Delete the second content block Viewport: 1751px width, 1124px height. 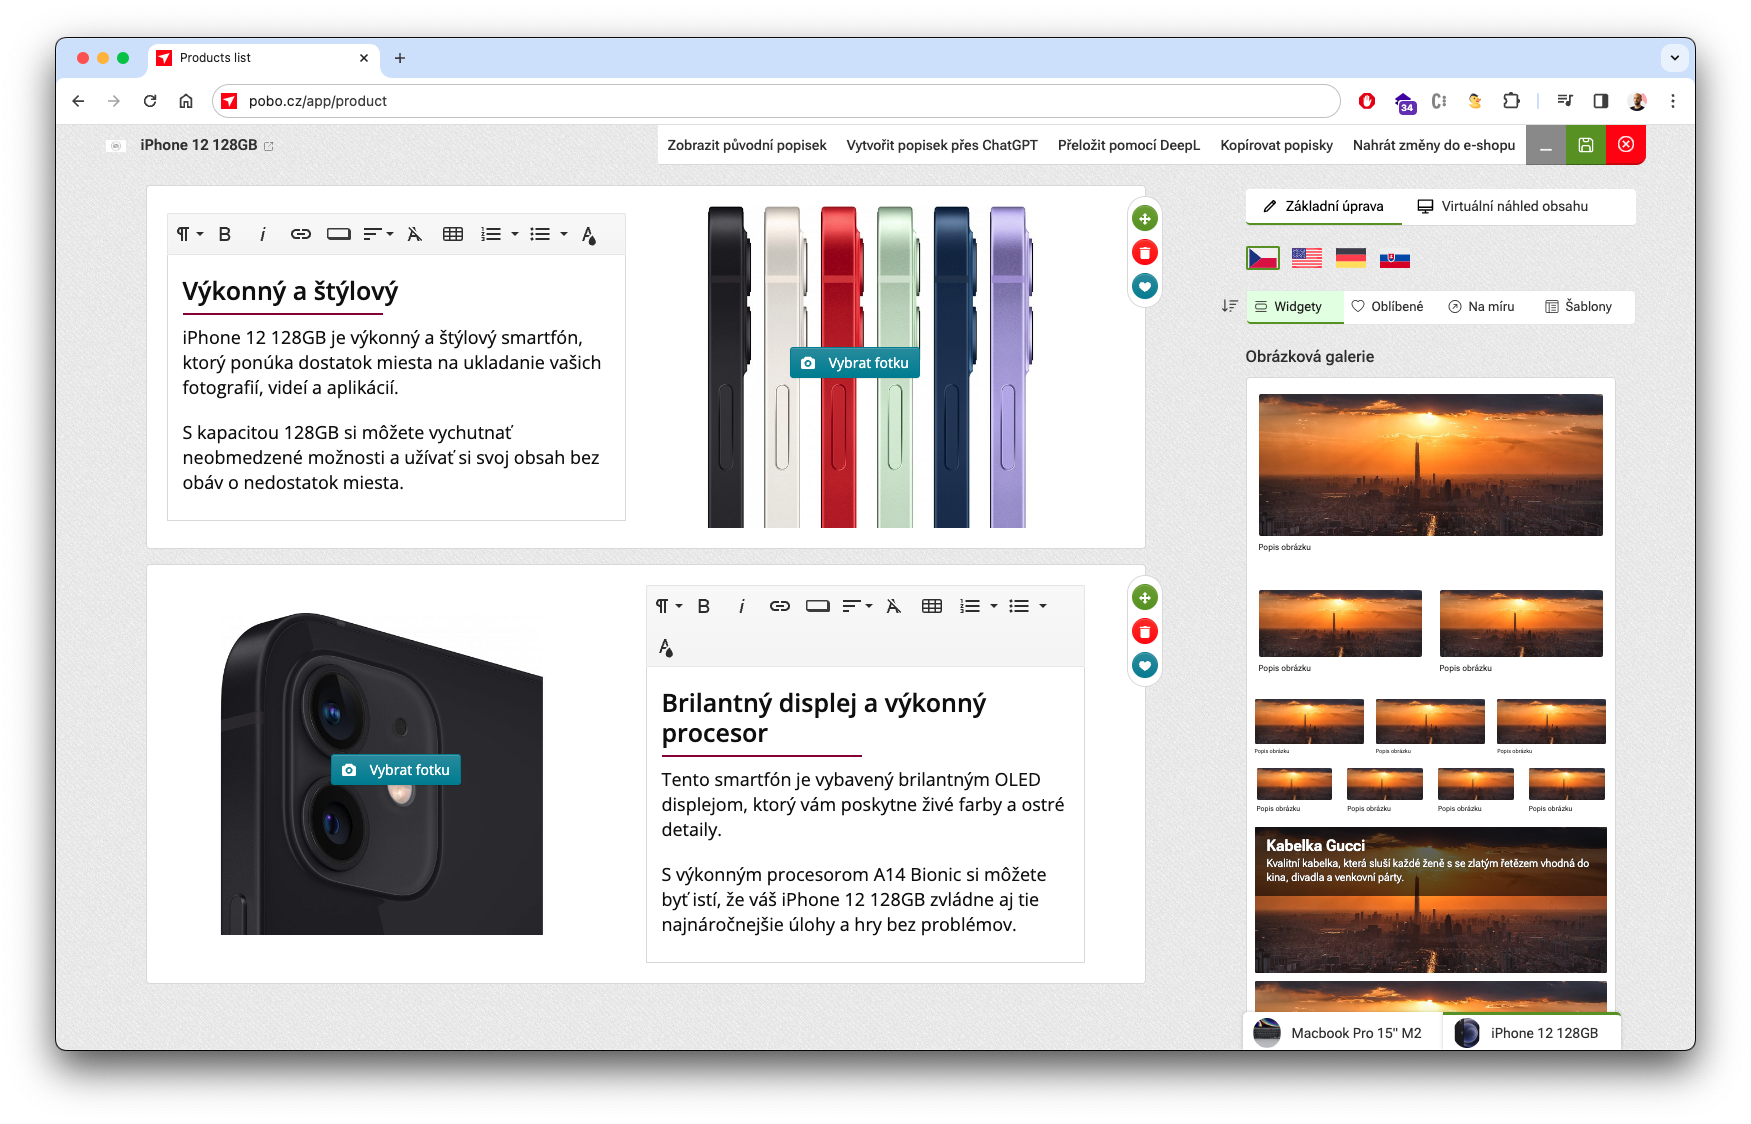(x=1145, y=632)
